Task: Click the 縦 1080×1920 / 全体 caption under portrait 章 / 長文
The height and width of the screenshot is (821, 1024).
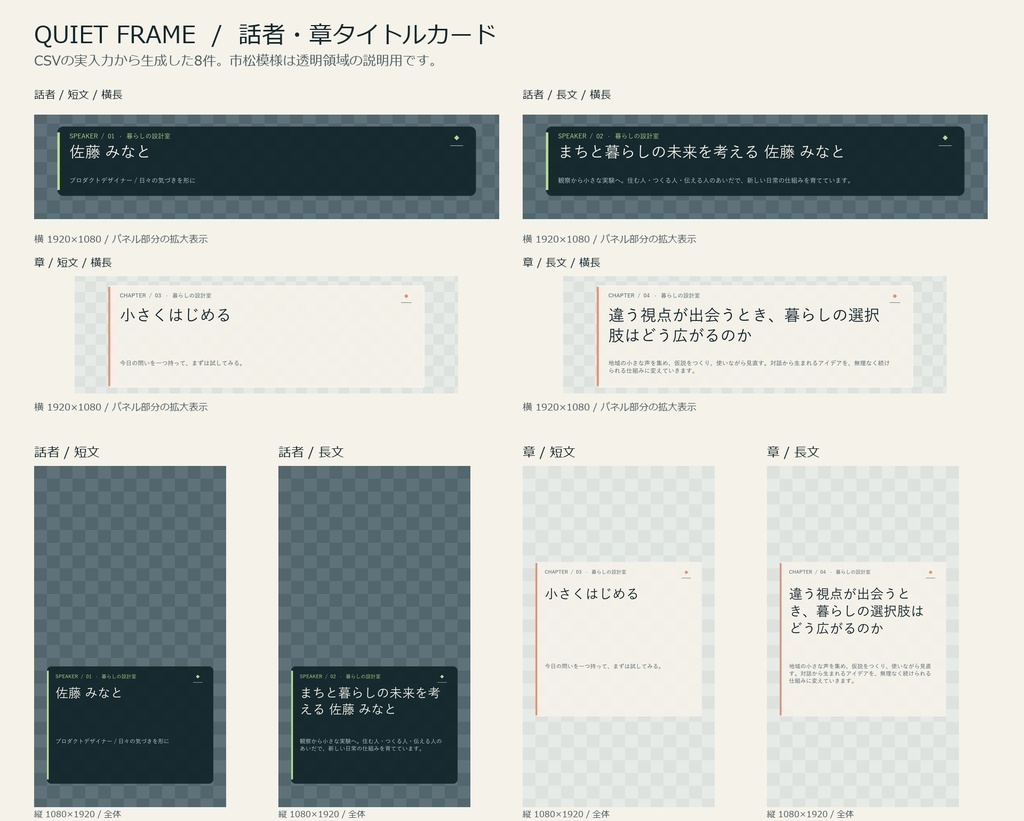Action: 810,814
